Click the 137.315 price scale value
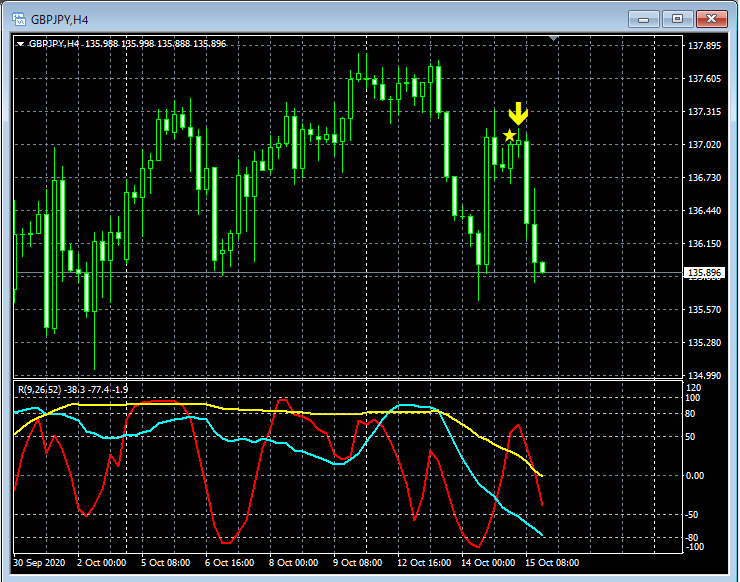Screen dimensions: 740x582 pyautogui.click(x=704, y=111)
